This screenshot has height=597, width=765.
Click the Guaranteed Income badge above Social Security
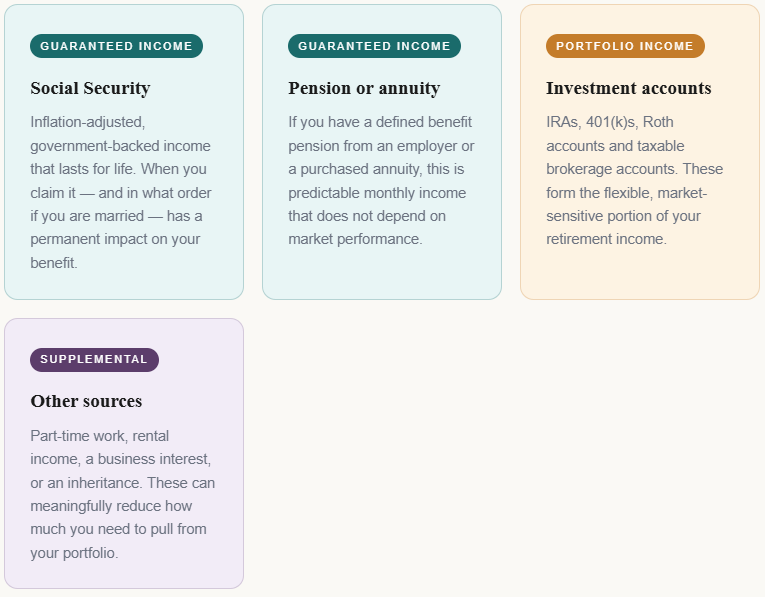116,46
